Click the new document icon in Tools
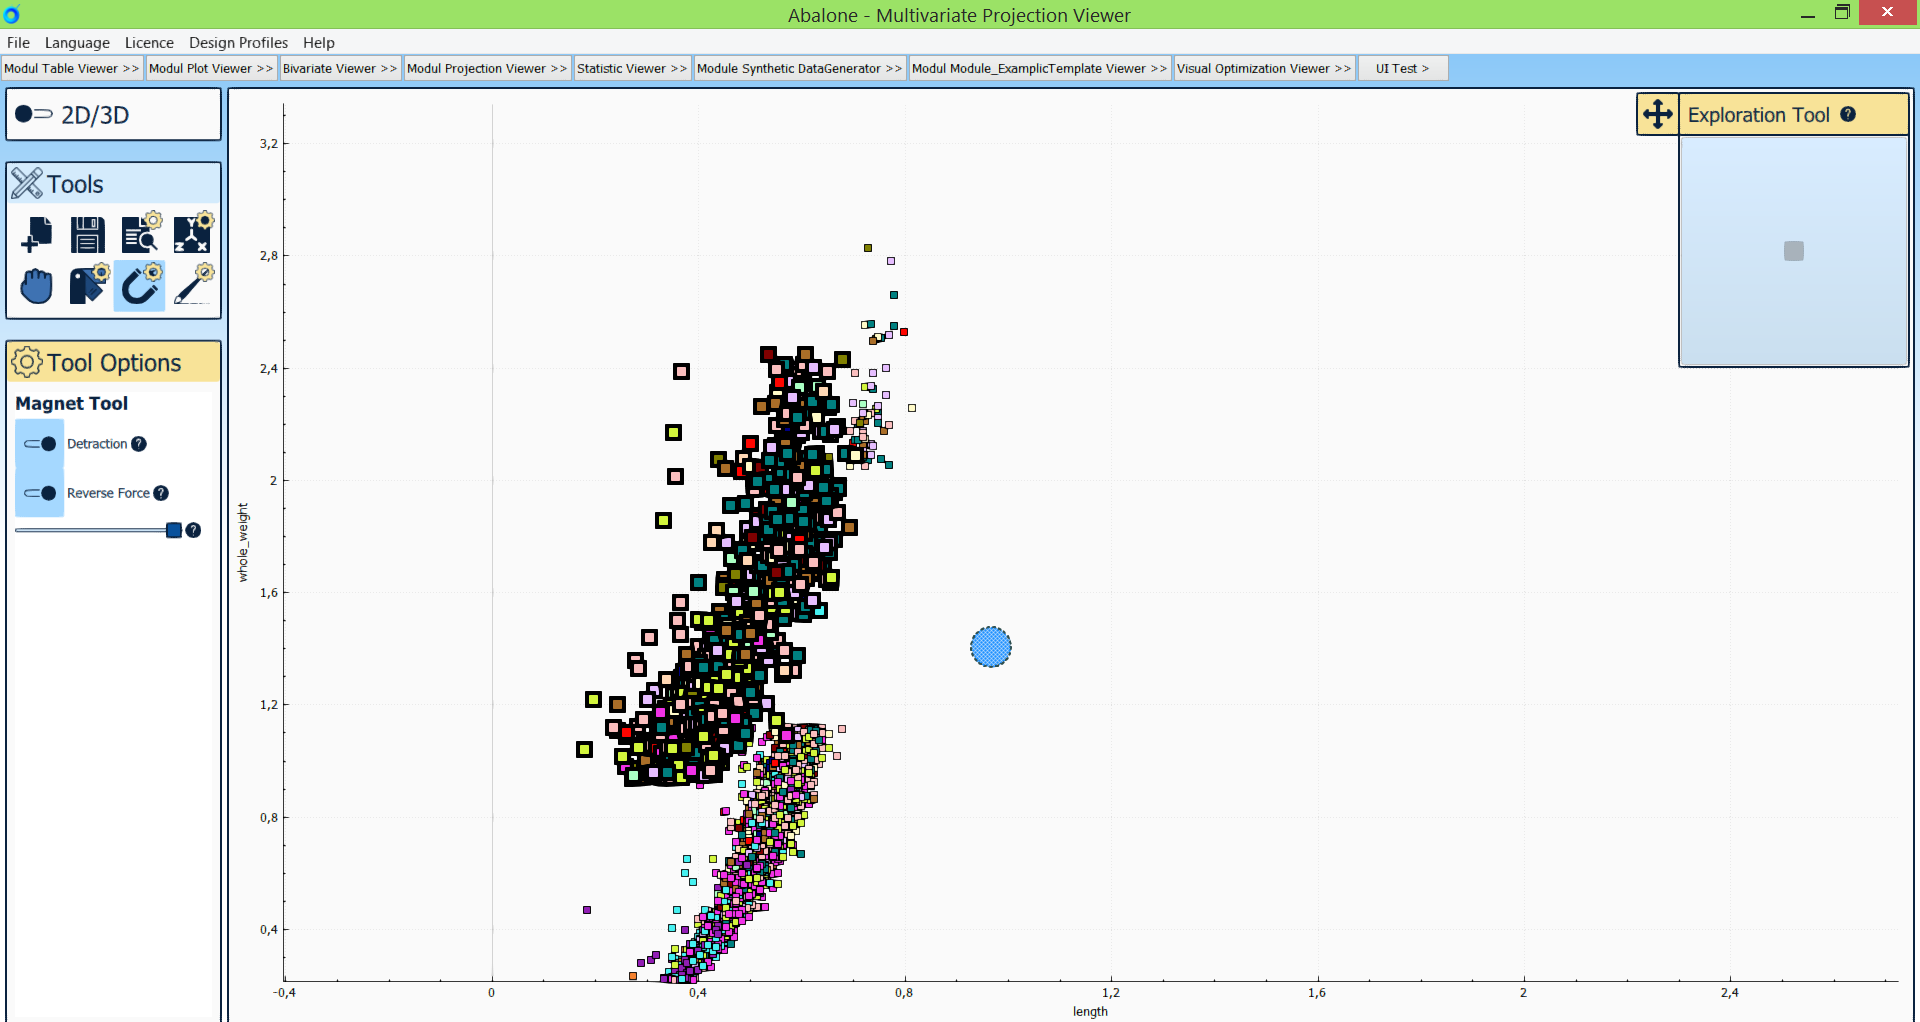The width and height of the screenshot is (1920, 1022). coord(37,235)
